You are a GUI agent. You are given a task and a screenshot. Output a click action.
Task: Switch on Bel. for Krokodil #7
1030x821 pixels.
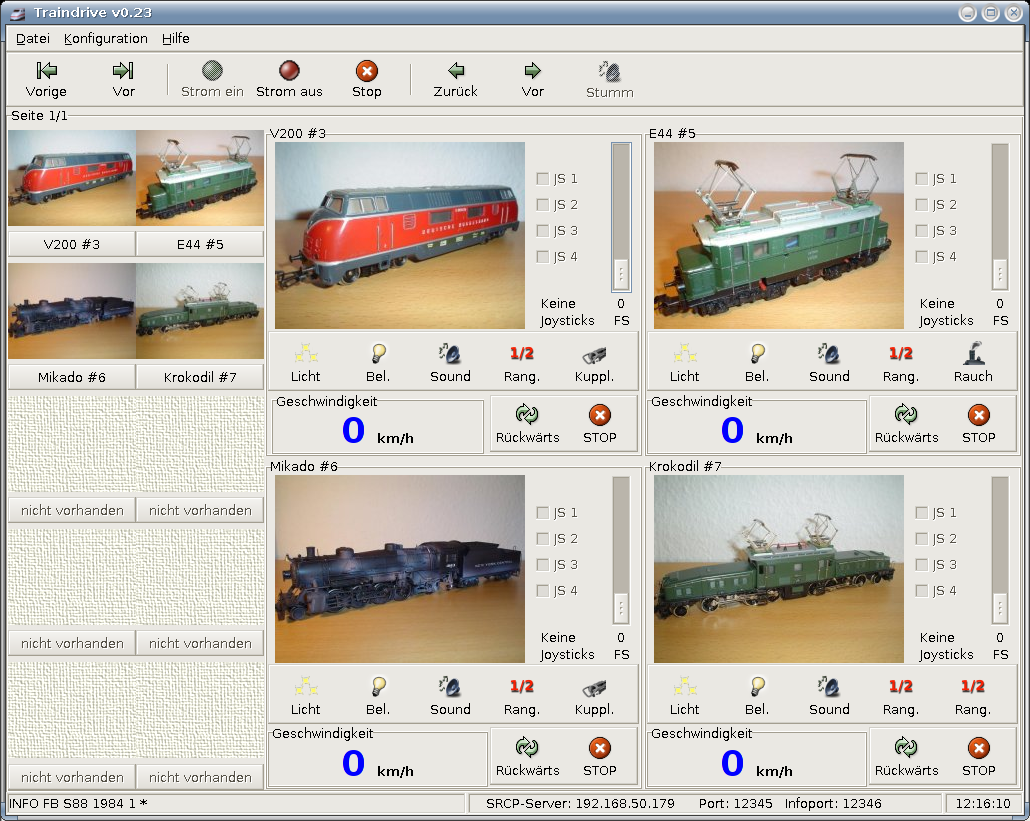point(757,687)
